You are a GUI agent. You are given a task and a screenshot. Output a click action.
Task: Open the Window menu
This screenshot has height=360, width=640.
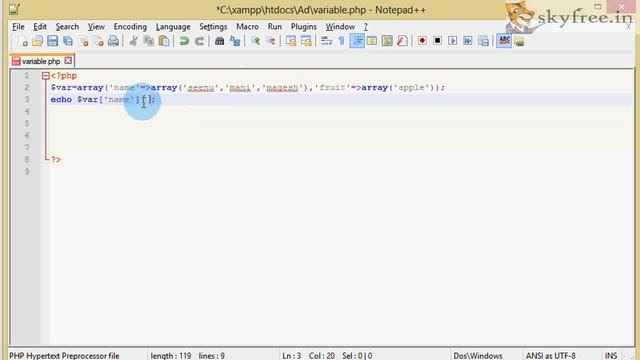340,27
